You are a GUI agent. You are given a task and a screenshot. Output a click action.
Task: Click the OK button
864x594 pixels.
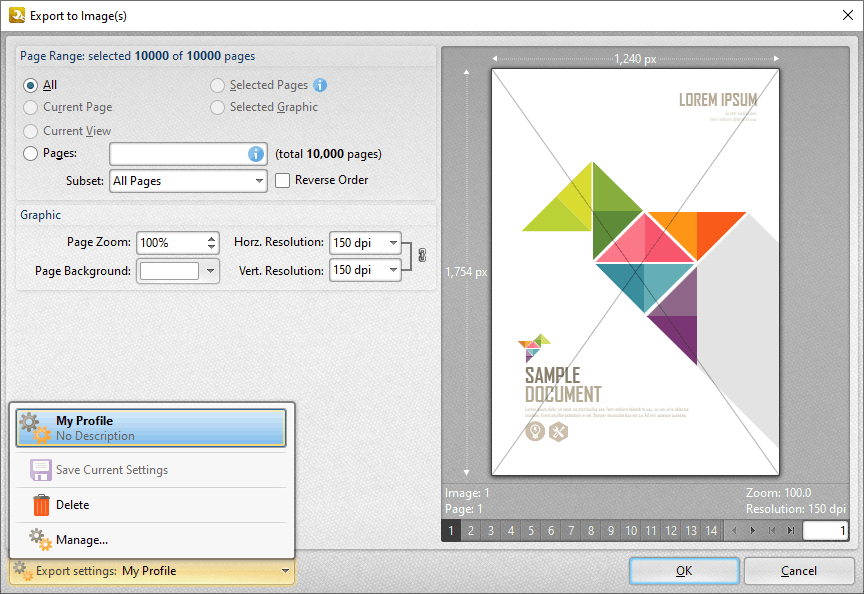(x=684, y=570)
